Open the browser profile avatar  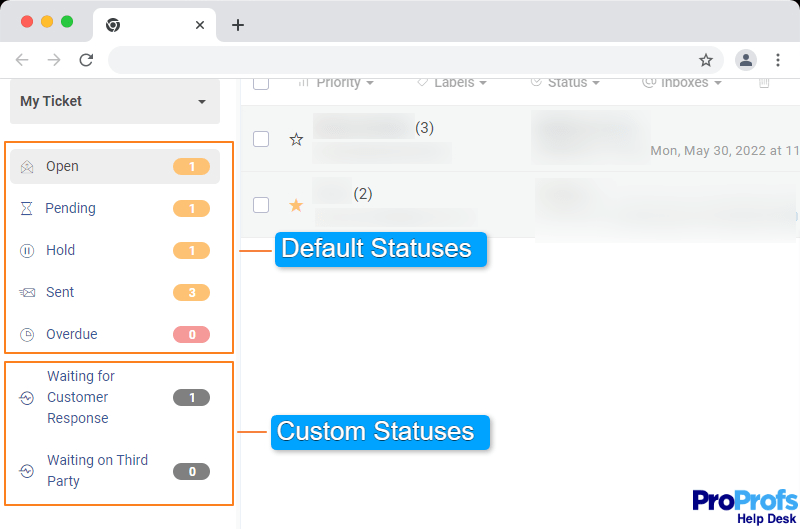[x=745, y=60]
